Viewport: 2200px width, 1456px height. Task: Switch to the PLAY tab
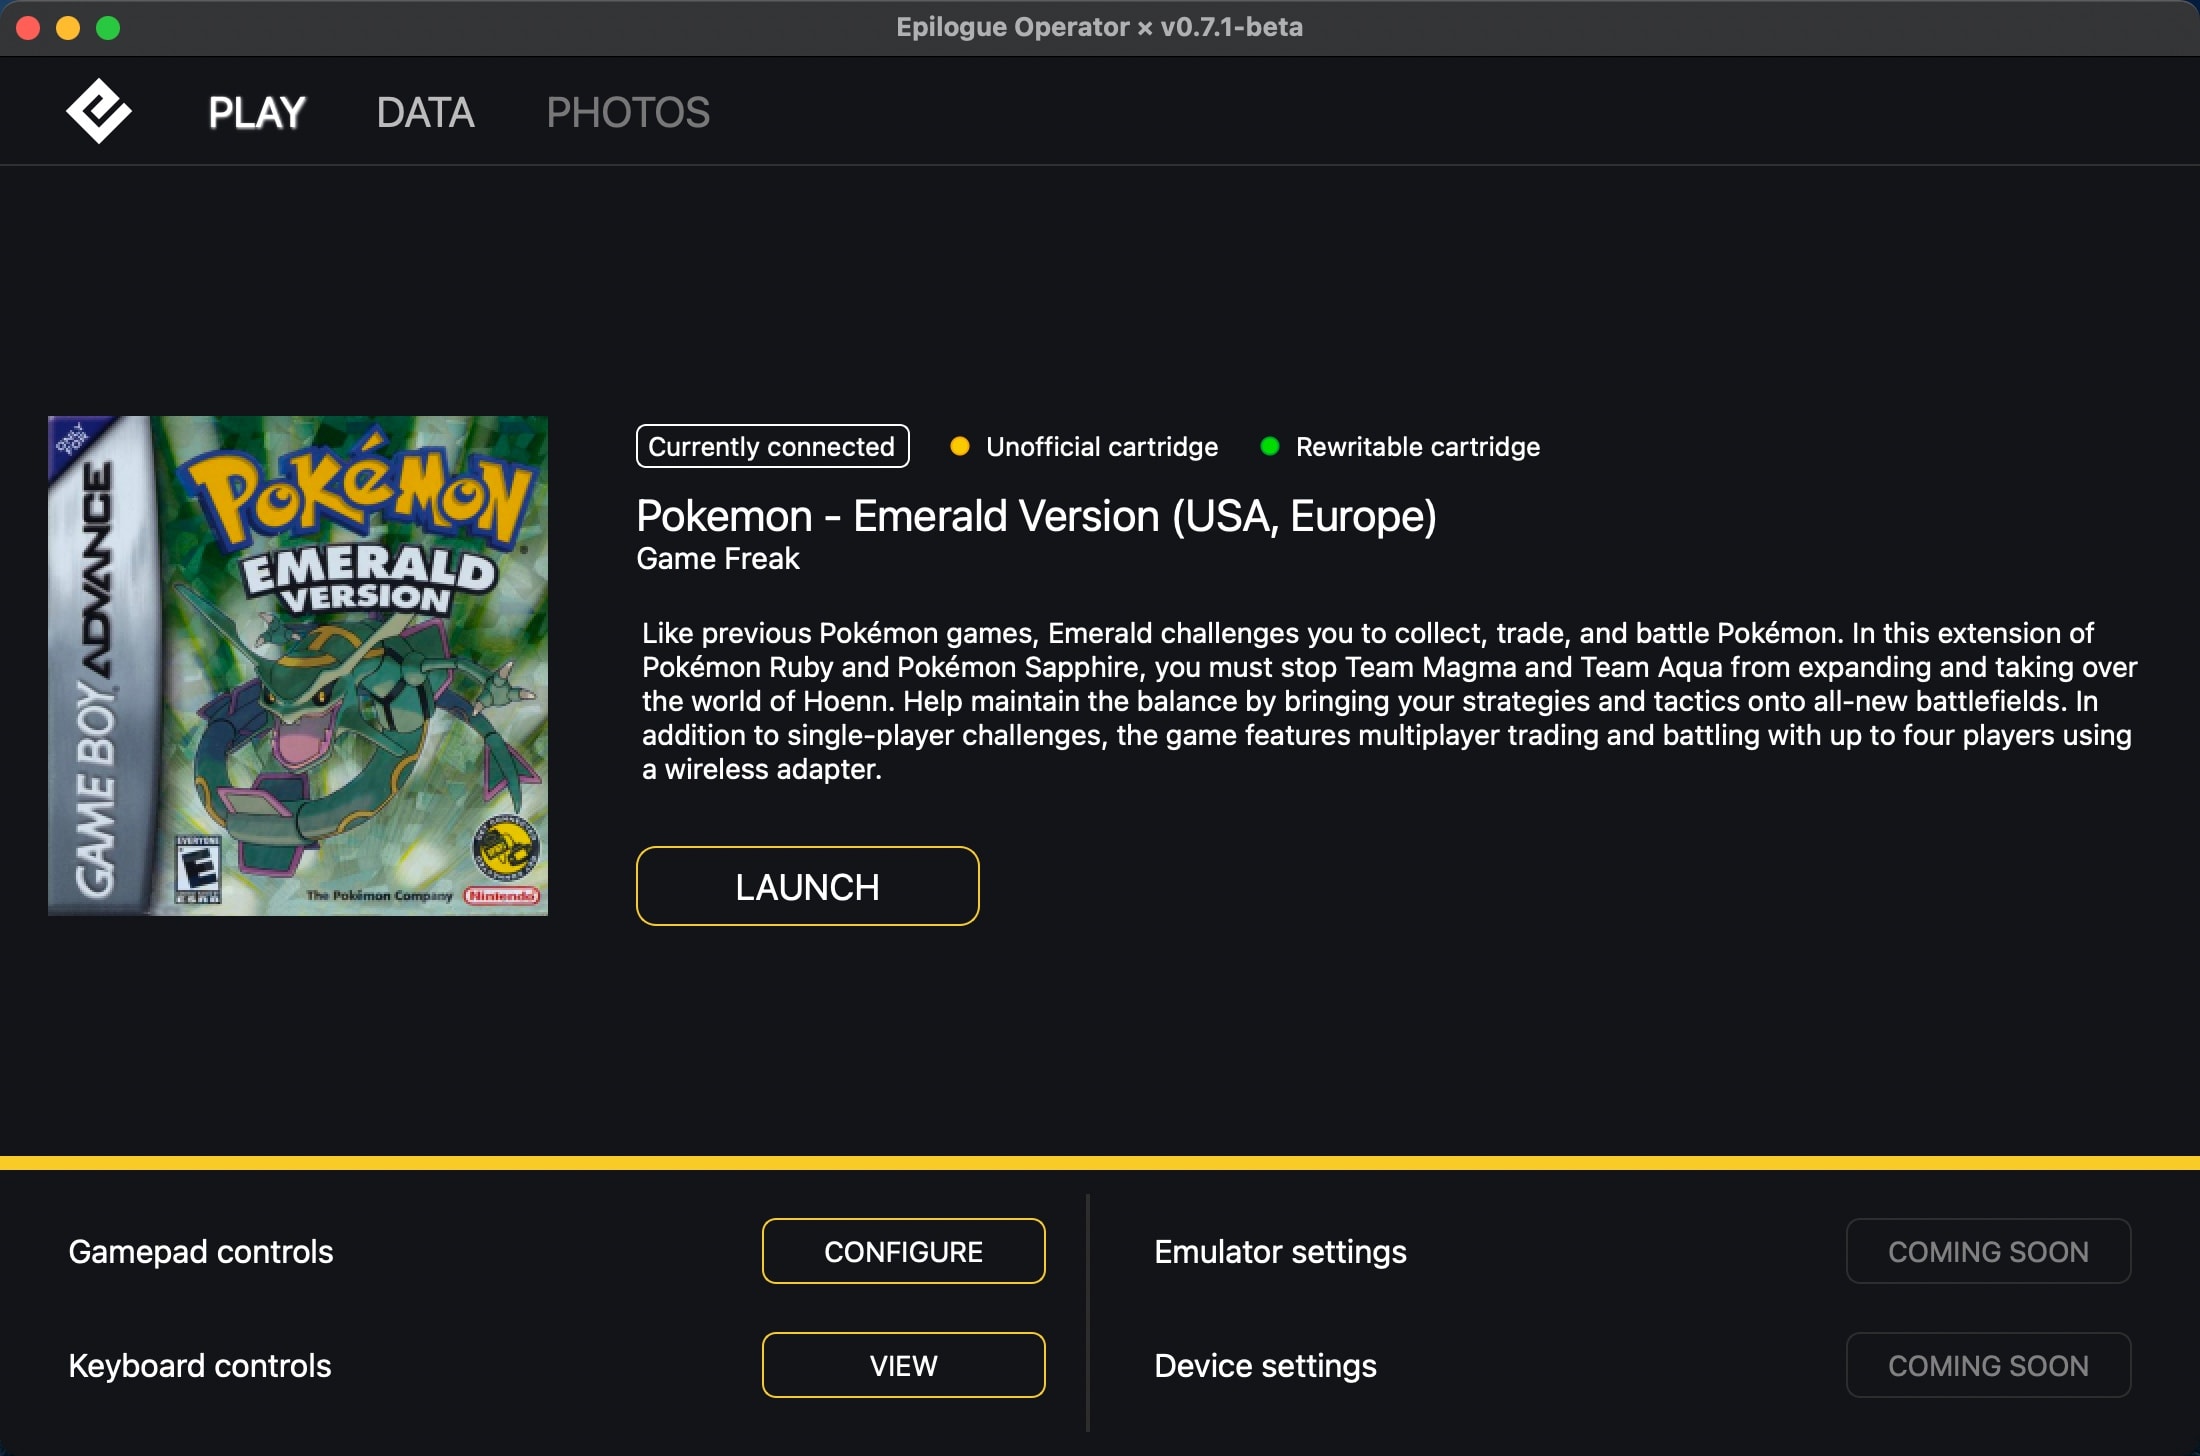257,112
